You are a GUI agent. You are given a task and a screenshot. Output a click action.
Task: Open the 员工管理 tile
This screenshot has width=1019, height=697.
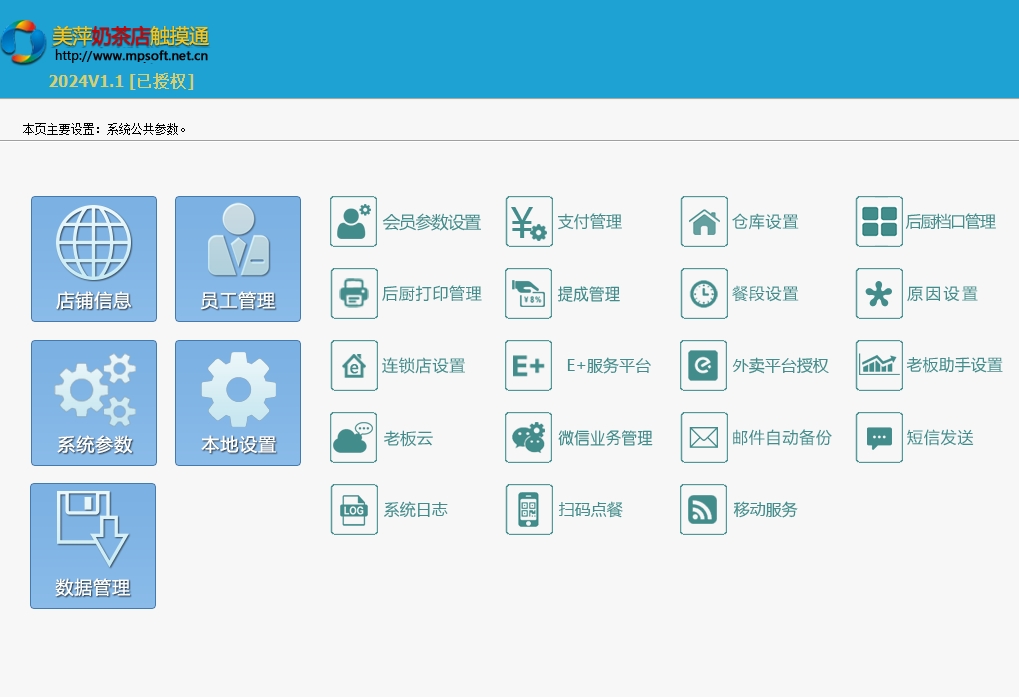tap(238, 259)
